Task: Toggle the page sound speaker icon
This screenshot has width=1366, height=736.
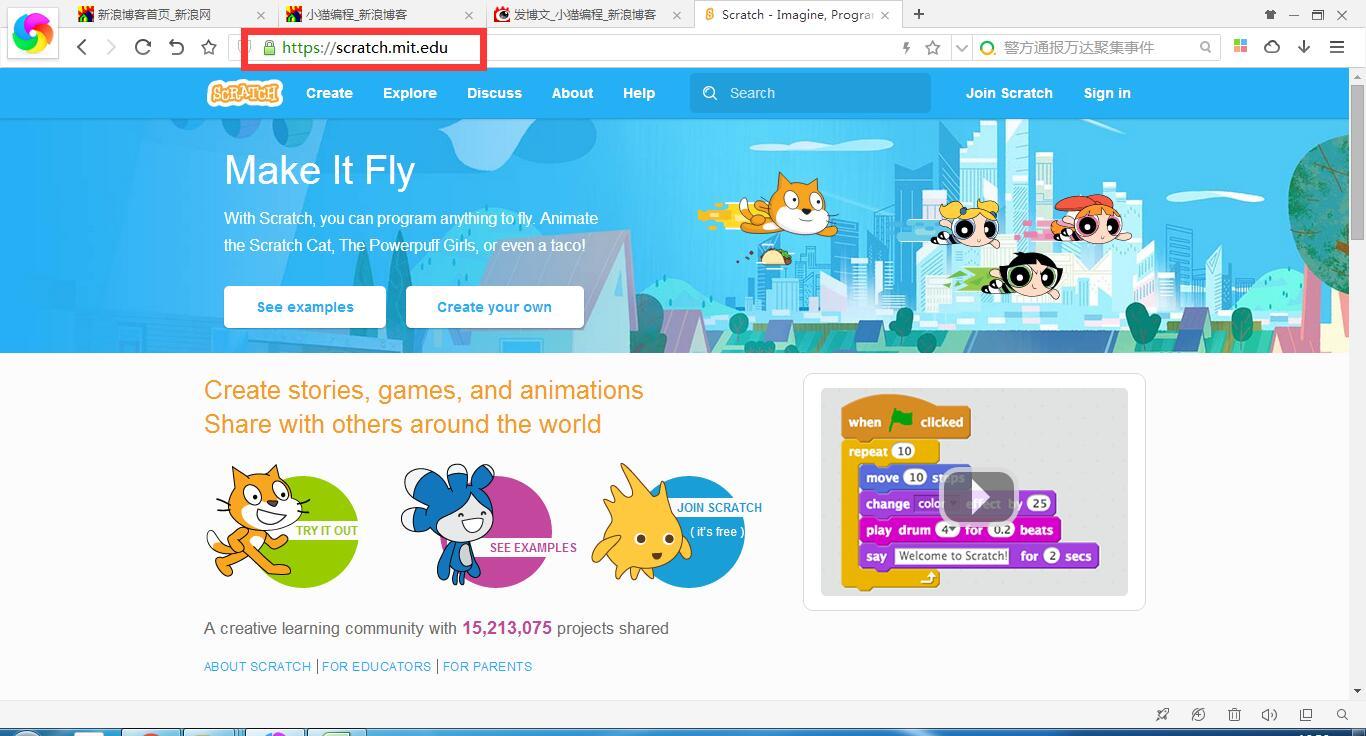Action: point(1270,714)
